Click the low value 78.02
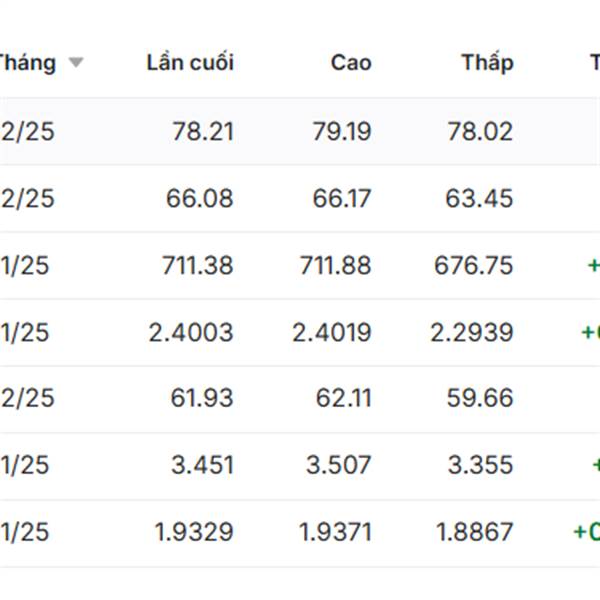The width and height of the screenshot is (600, 600). click(479, 132)
